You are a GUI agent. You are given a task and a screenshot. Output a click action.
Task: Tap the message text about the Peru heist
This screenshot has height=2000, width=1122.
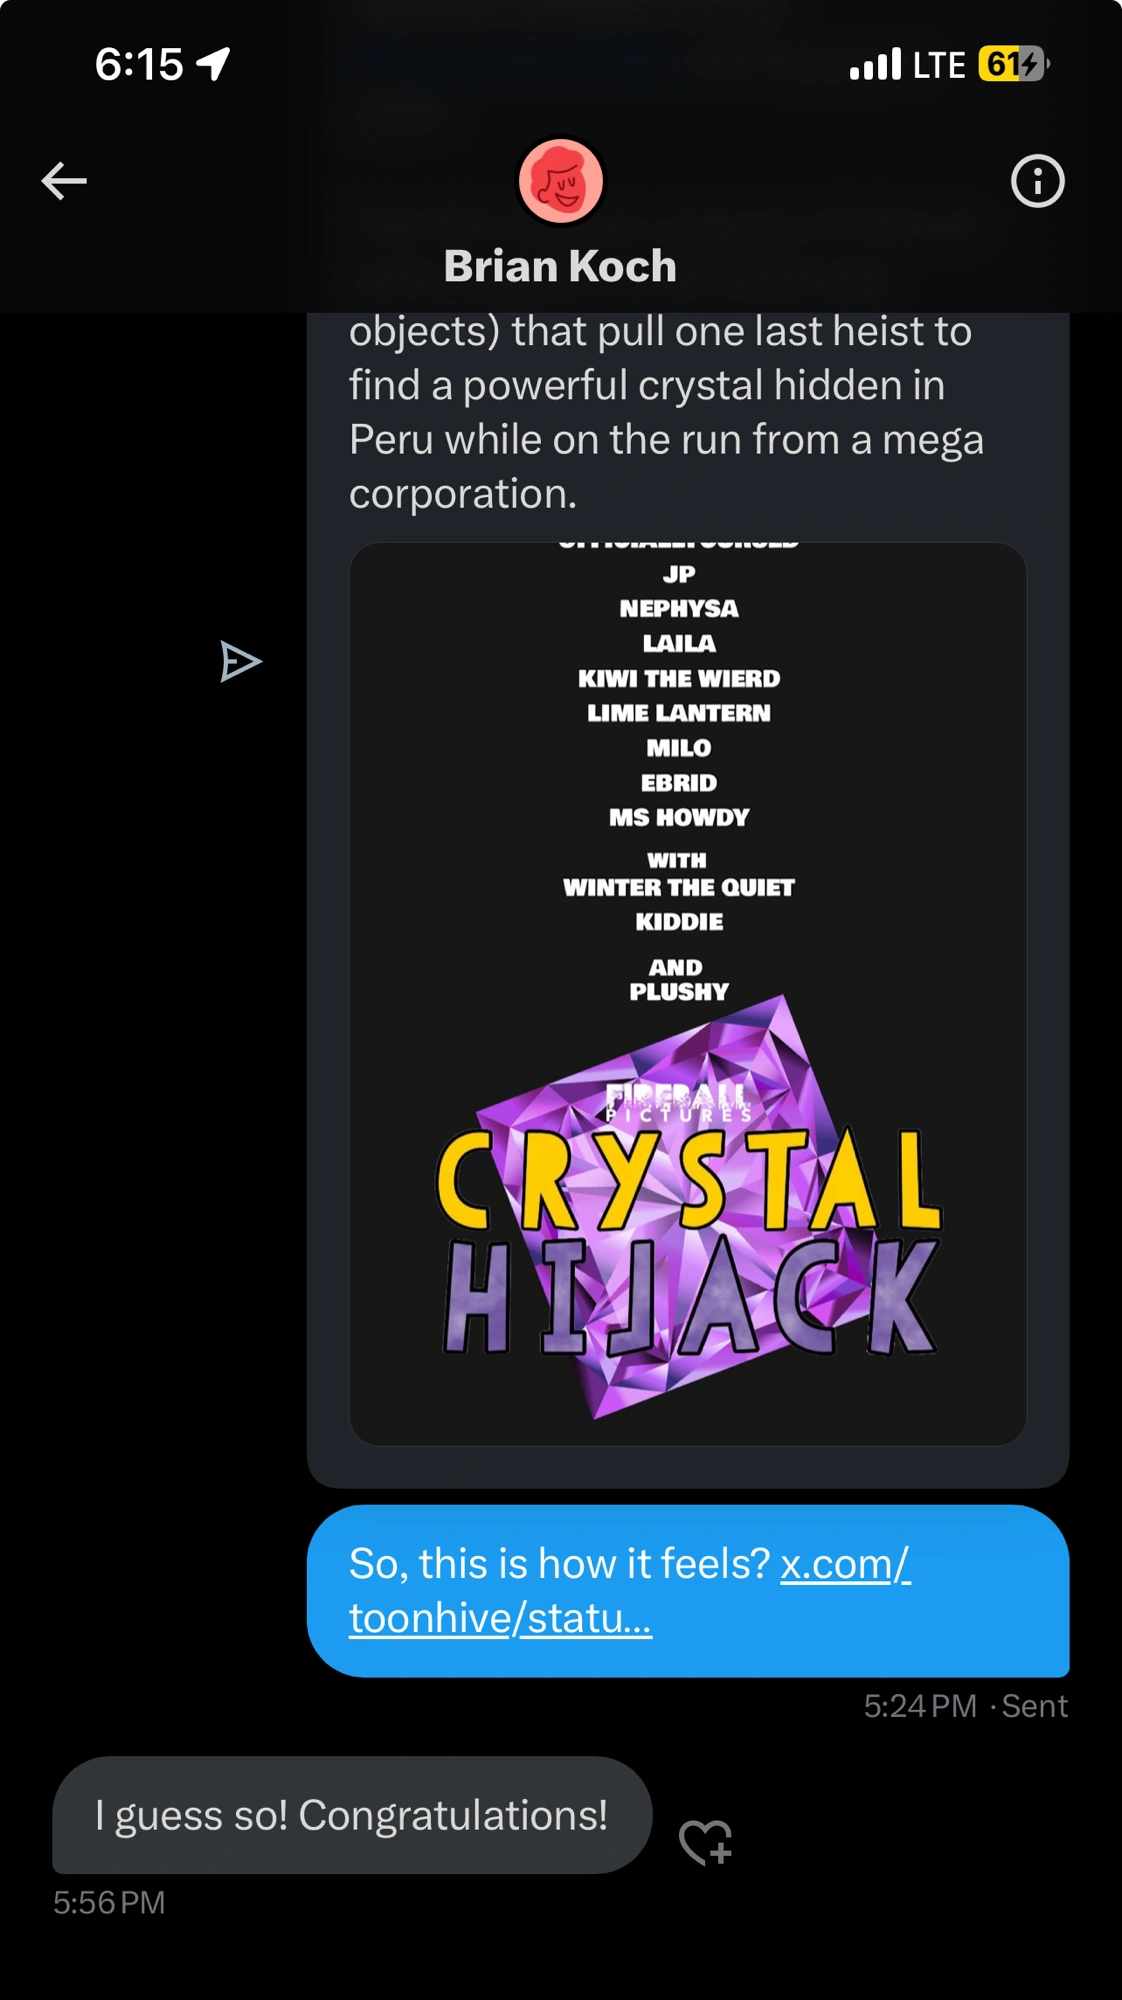coord(665,412)
